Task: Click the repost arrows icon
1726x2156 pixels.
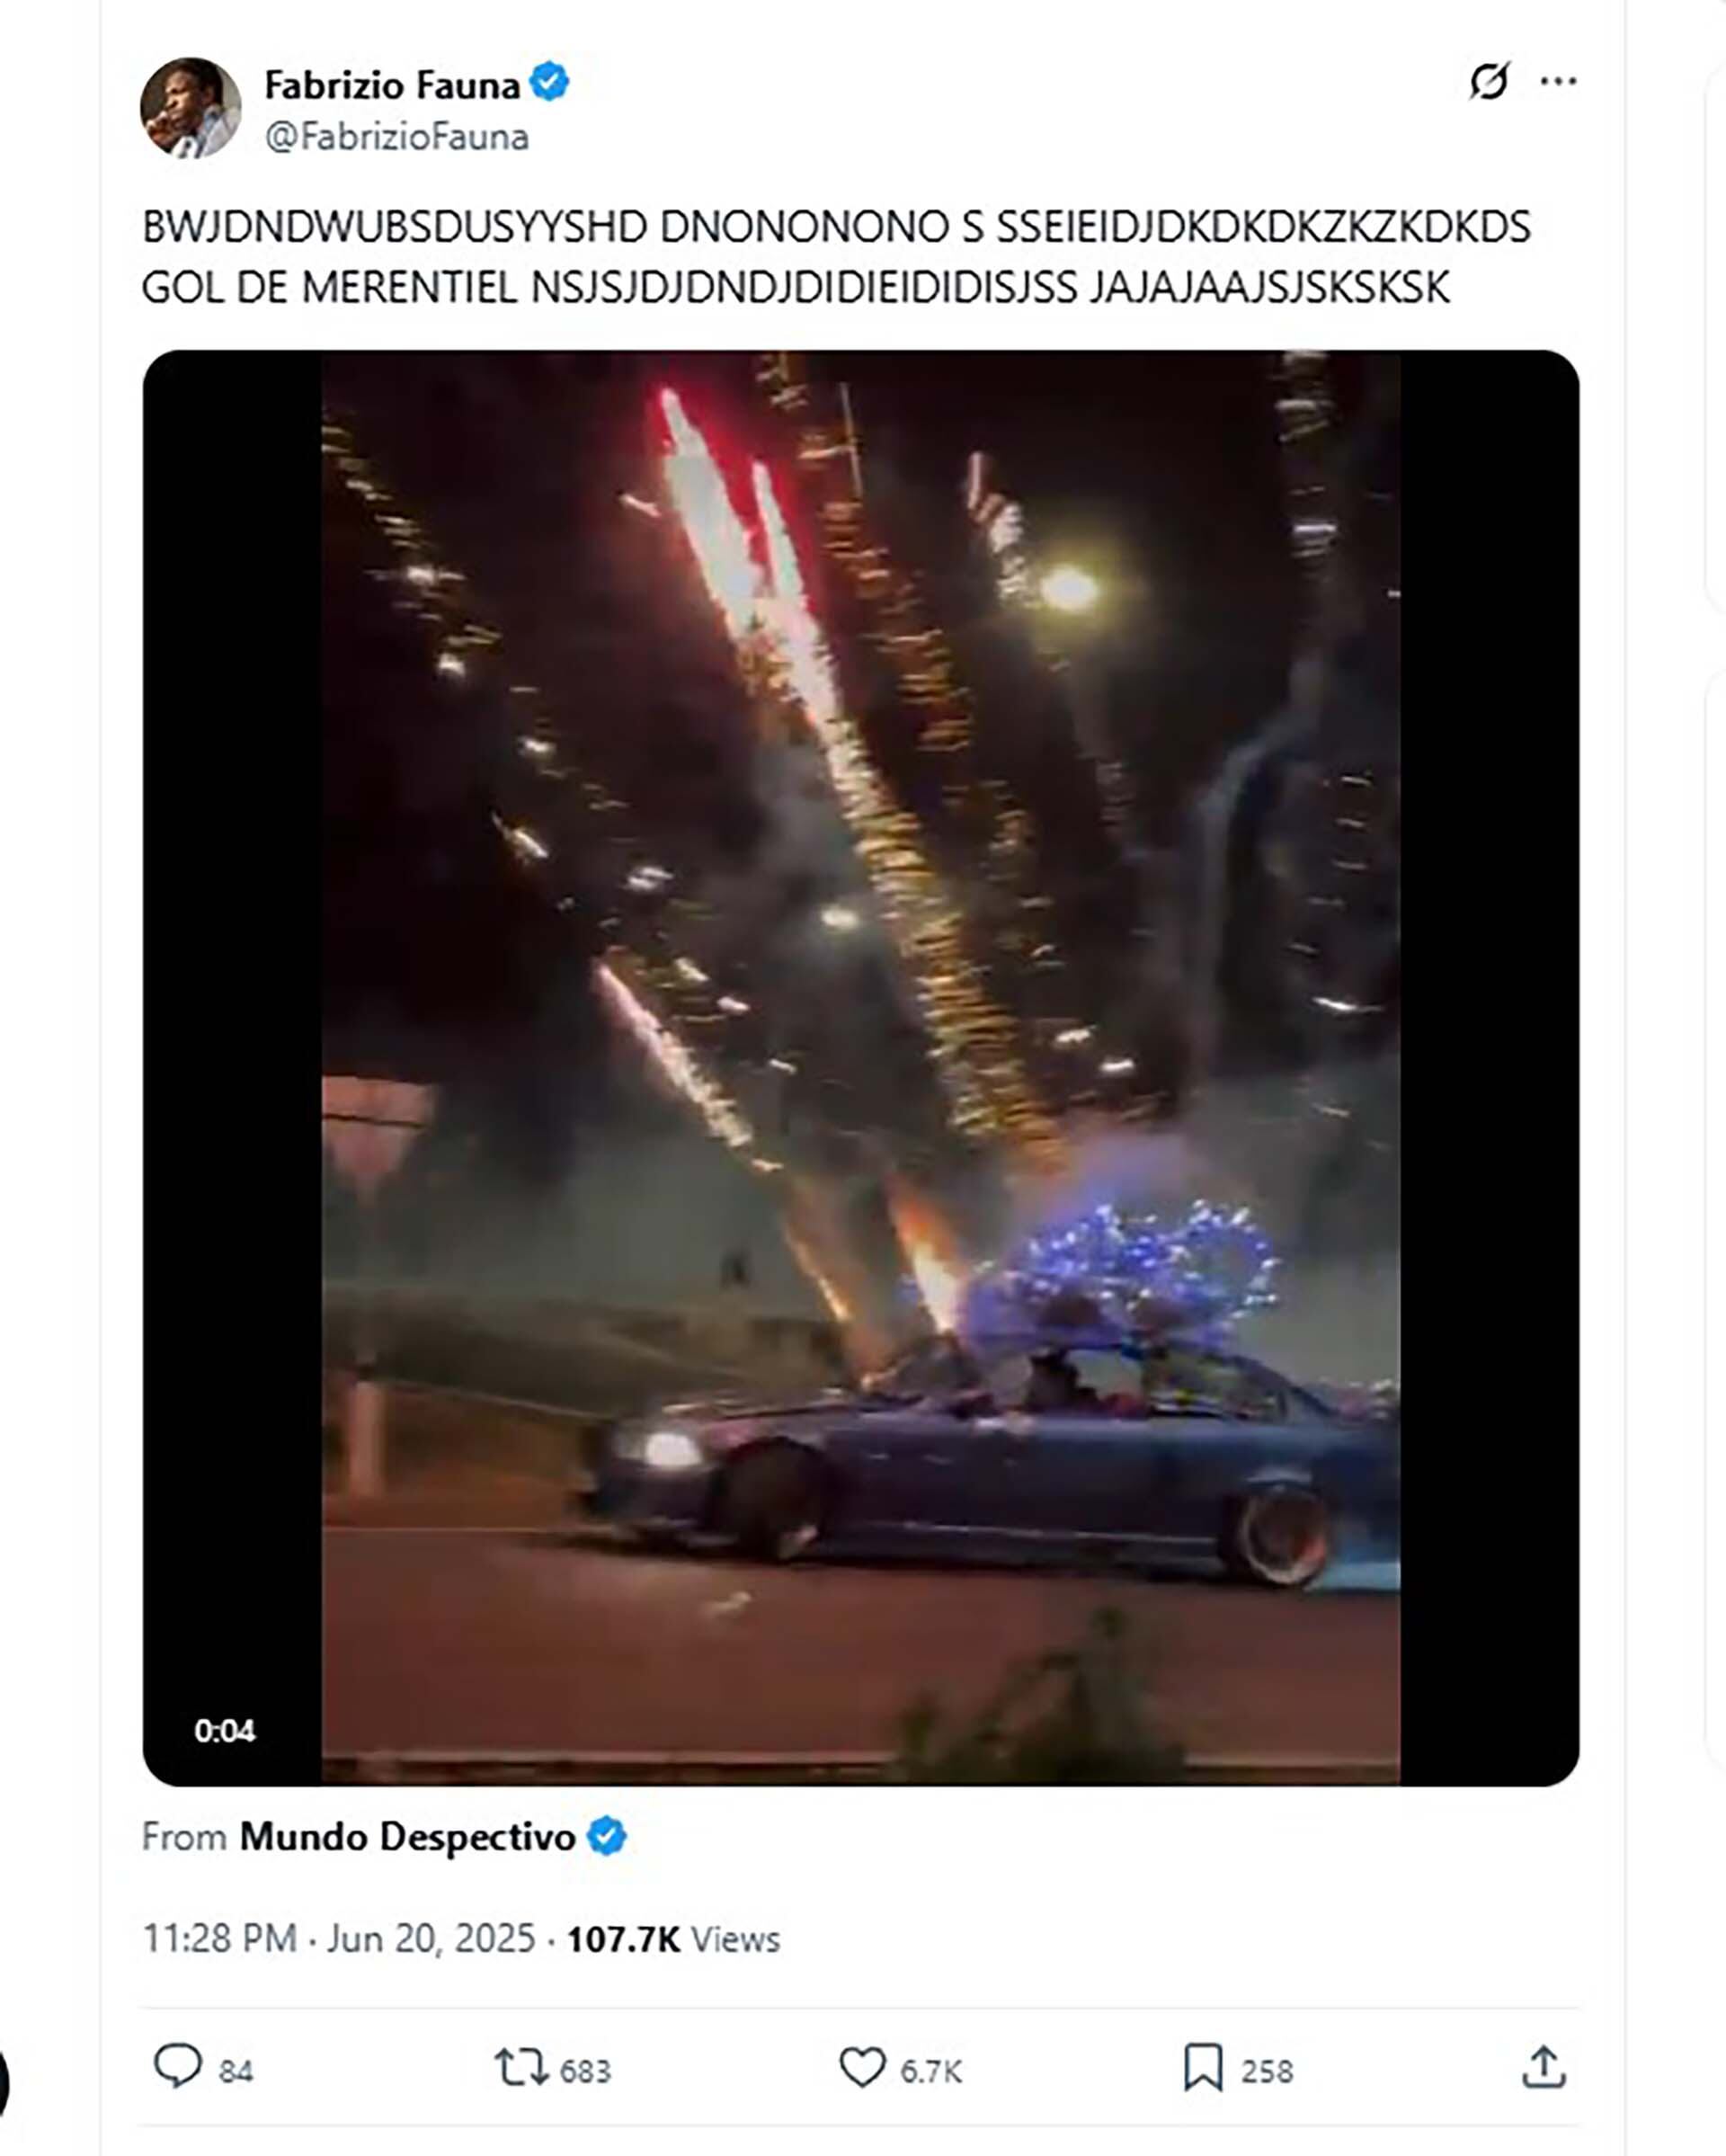Action: tap(521, 2067)
